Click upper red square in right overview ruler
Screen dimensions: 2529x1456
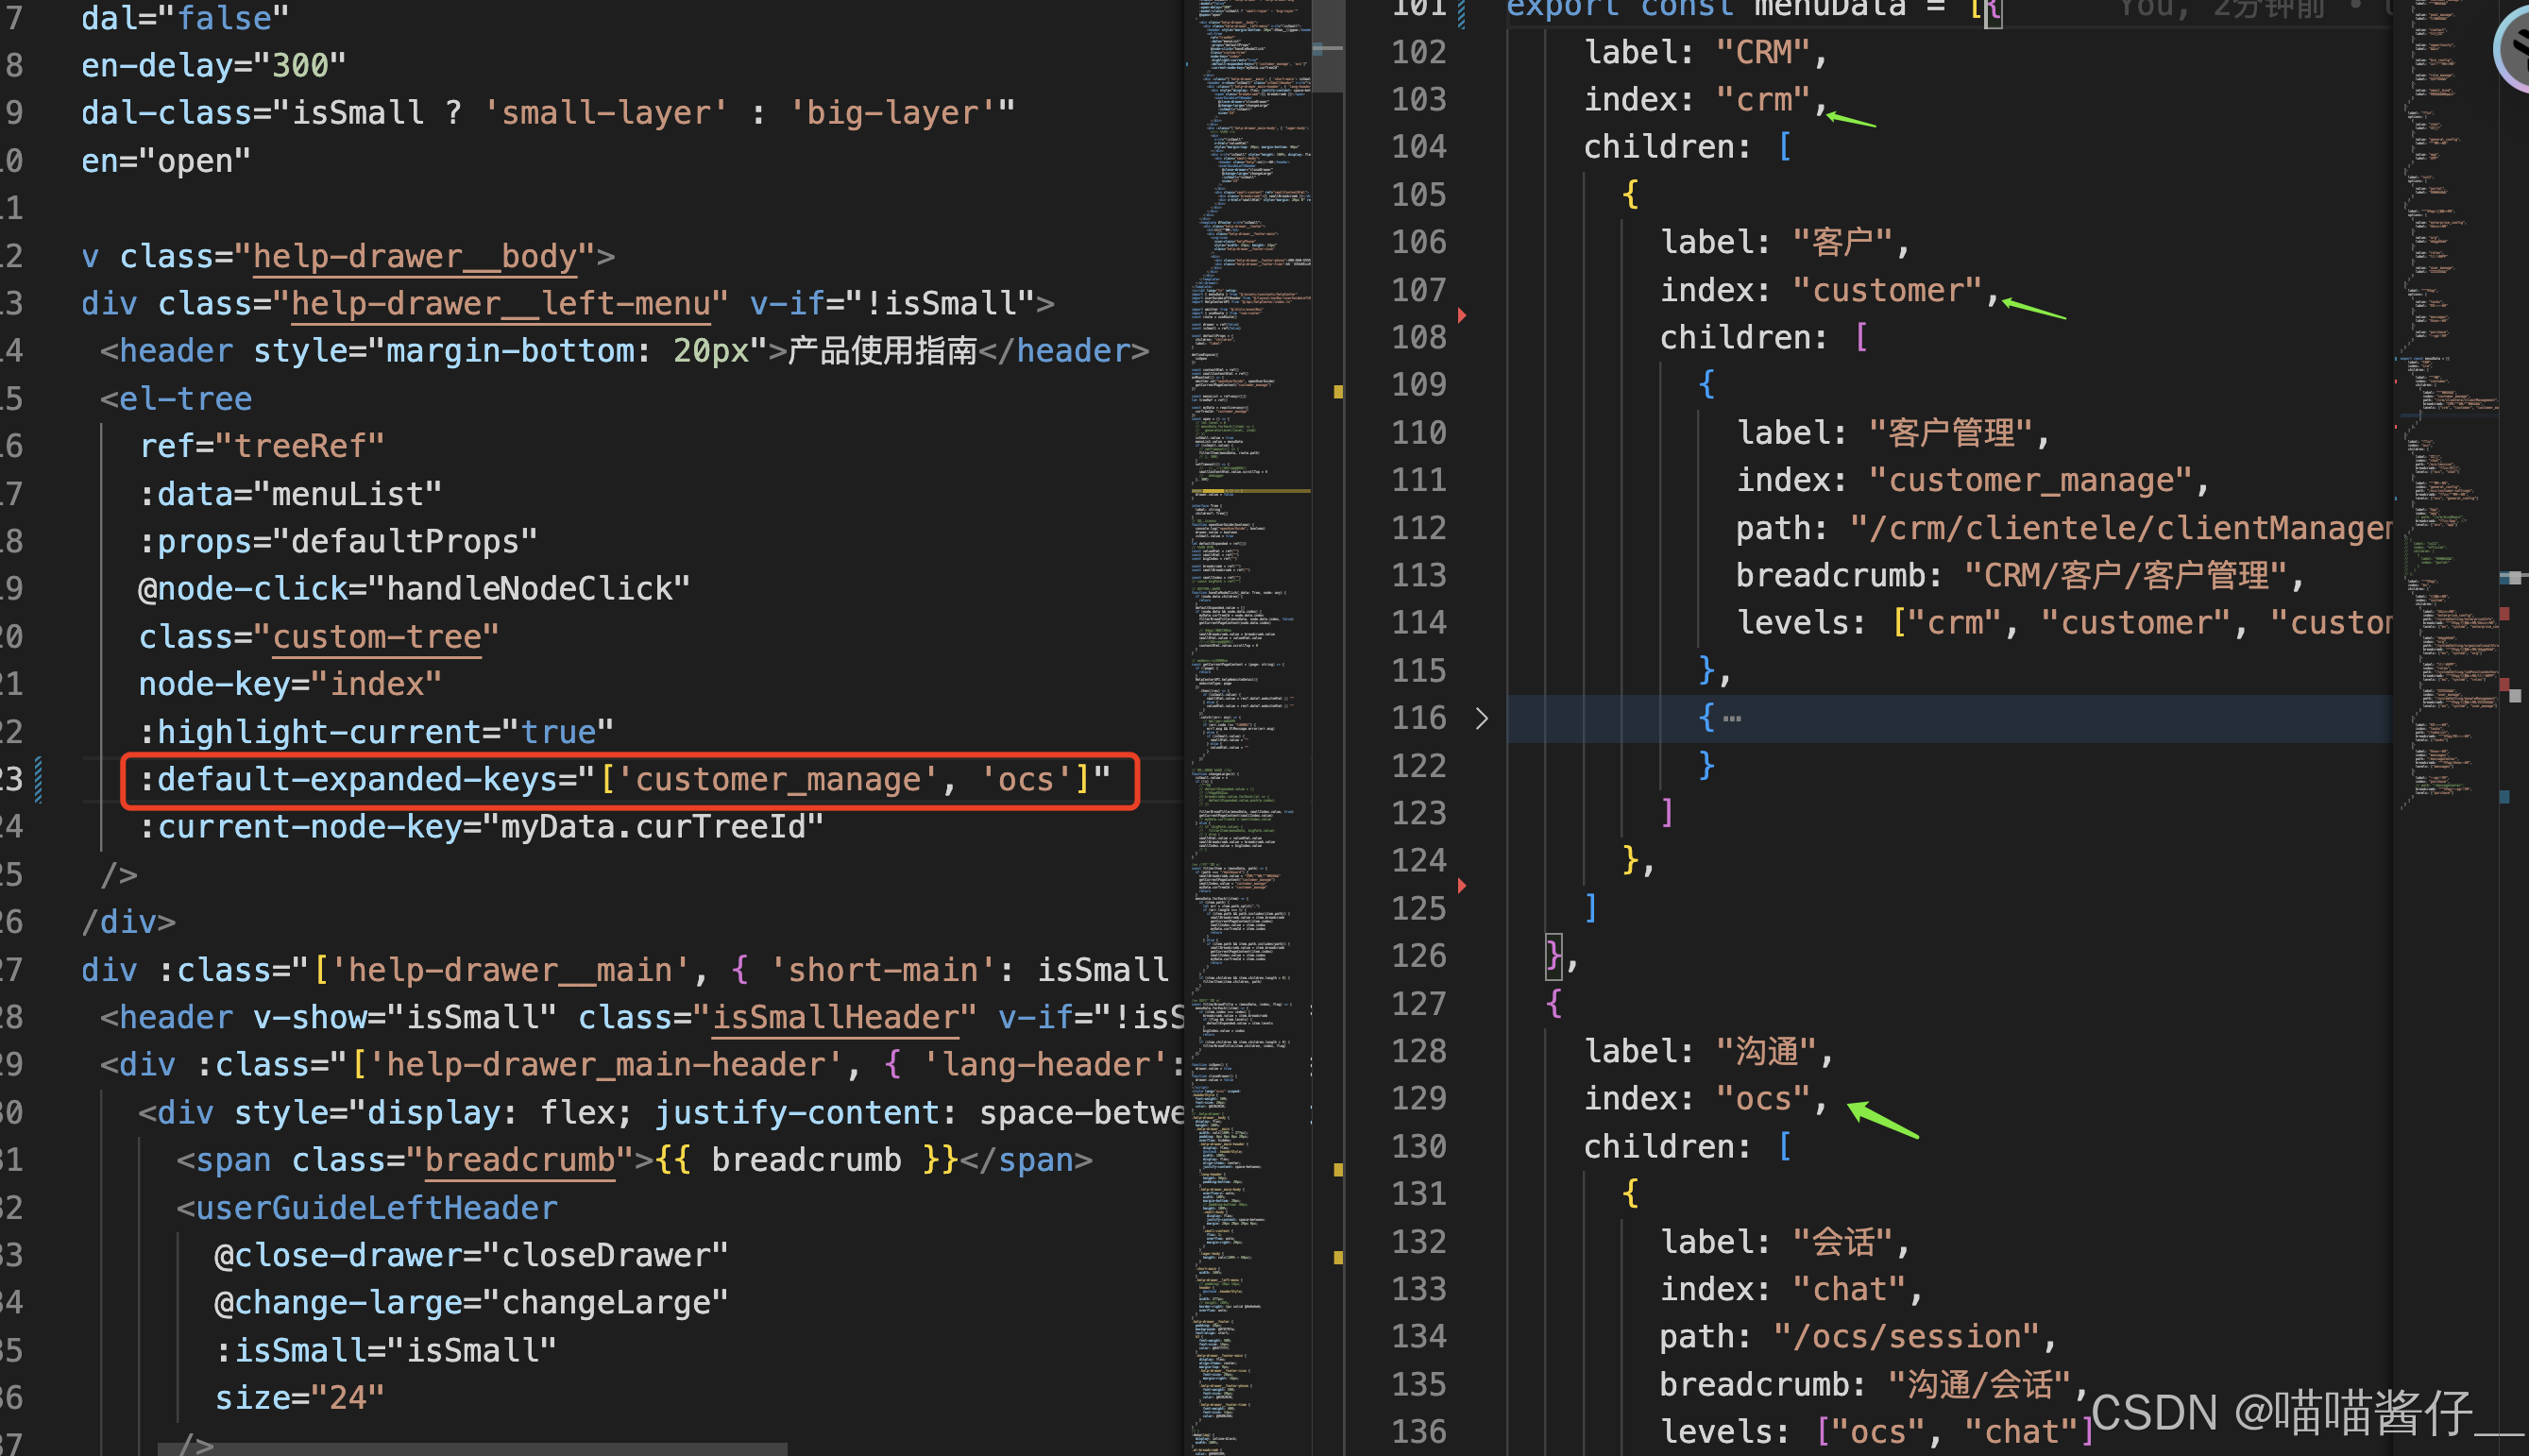[x=2505, y=613]
